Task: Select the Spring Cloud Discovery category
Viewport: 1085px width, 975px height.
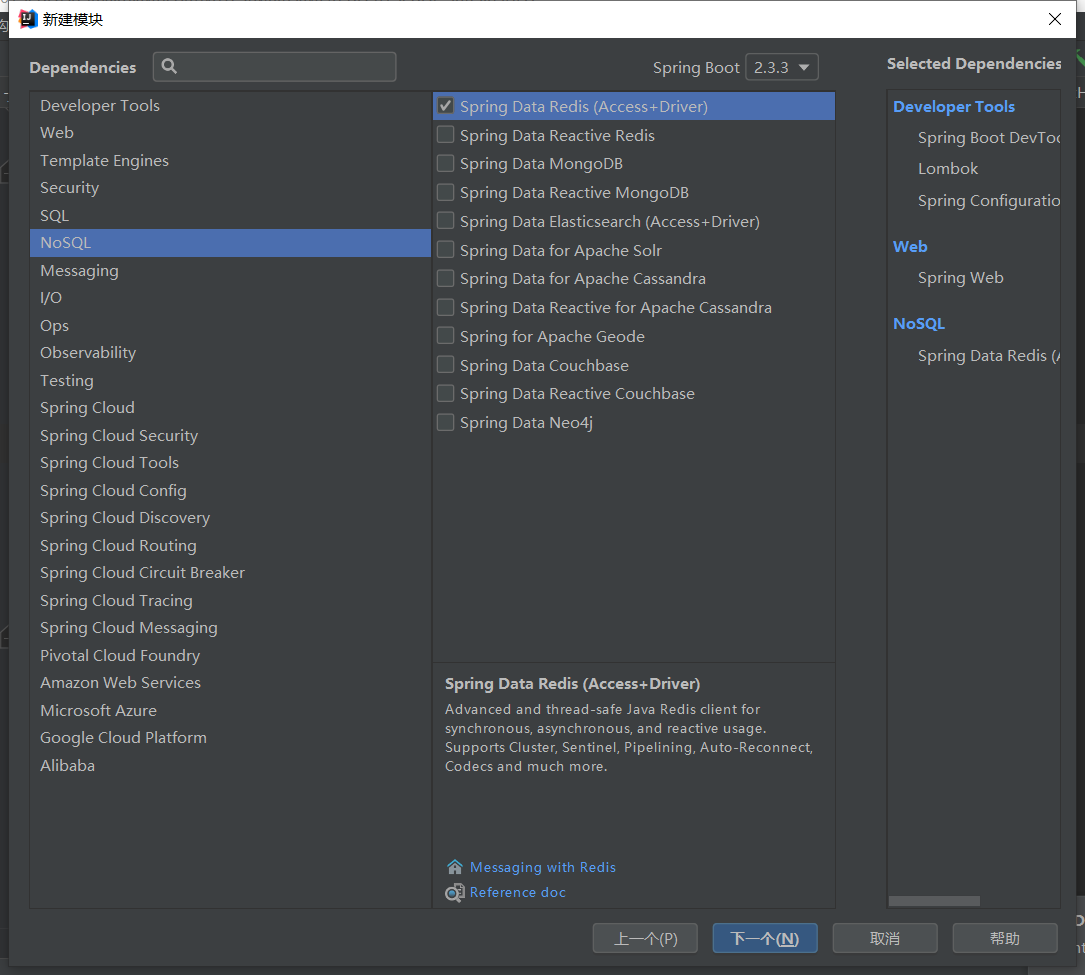Action: (x=125, y=518)
